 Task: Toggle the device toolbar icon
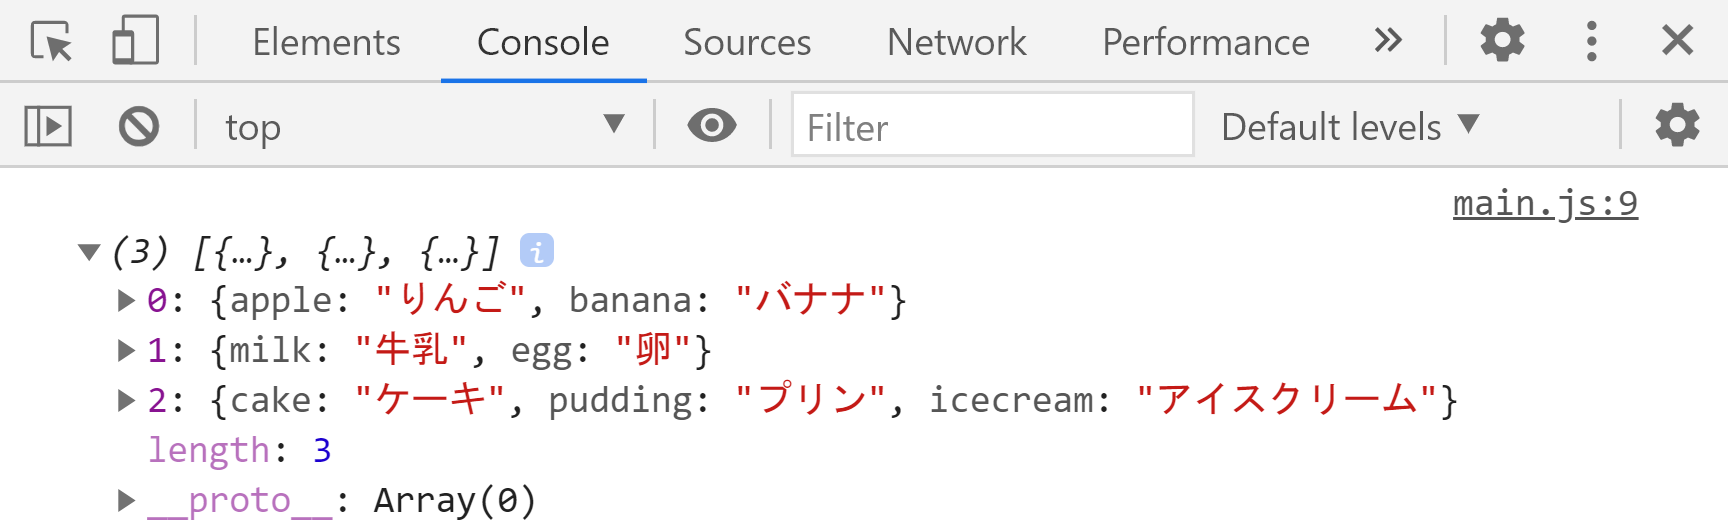pyautogui.click(x=135, y=42)
